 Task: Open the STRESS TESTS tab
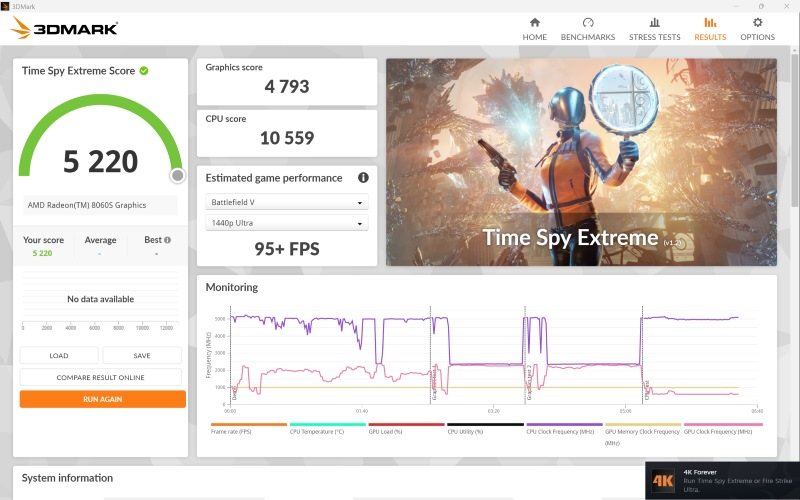[x=655, y=30]
